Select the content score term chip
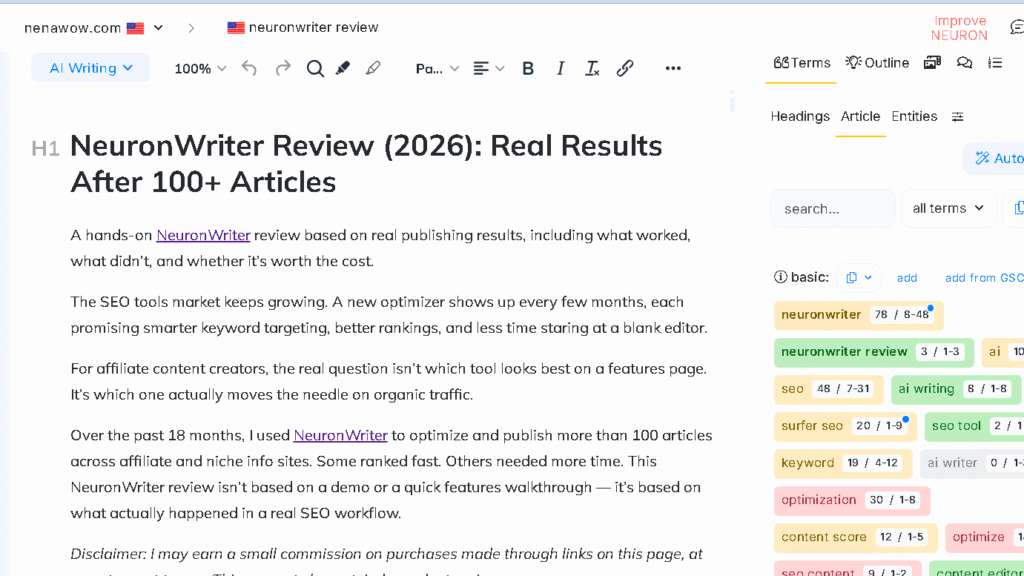This screenshot has height=576, width=1024. [856, 538]
